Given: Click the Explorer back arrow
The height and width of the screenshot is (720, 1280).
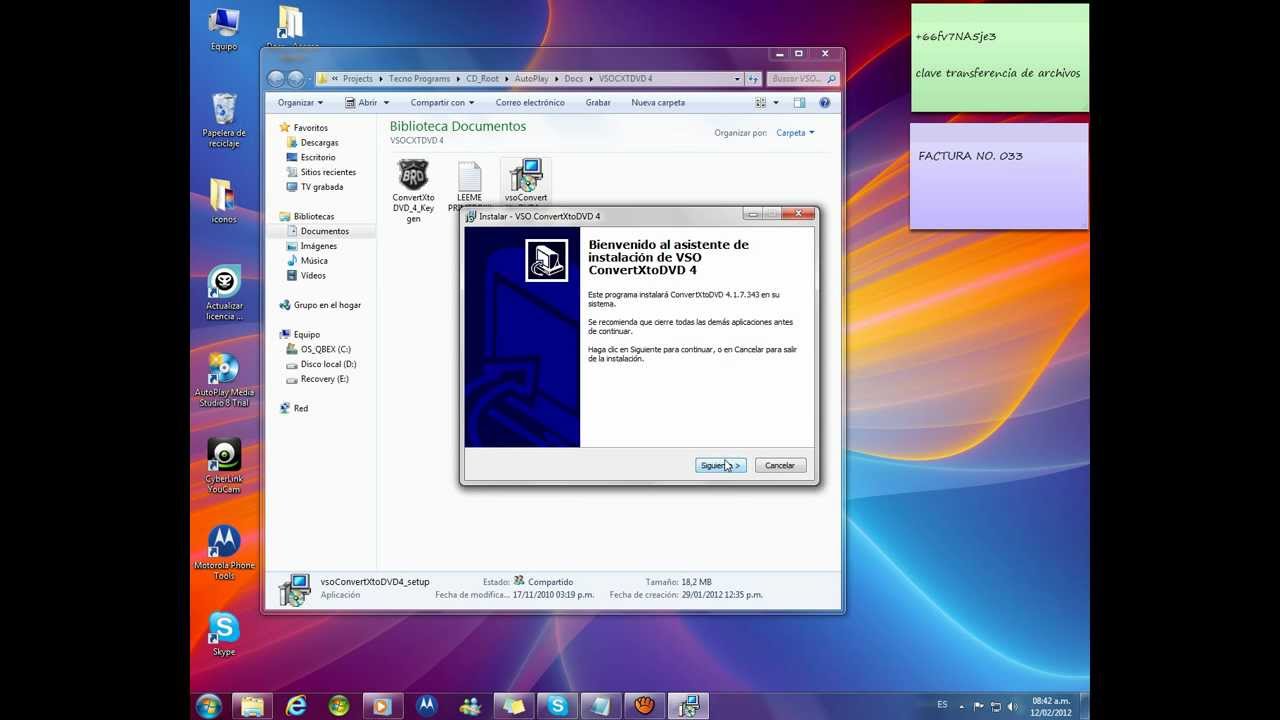Looking at the screenshot, I should (x=277, y=79).
